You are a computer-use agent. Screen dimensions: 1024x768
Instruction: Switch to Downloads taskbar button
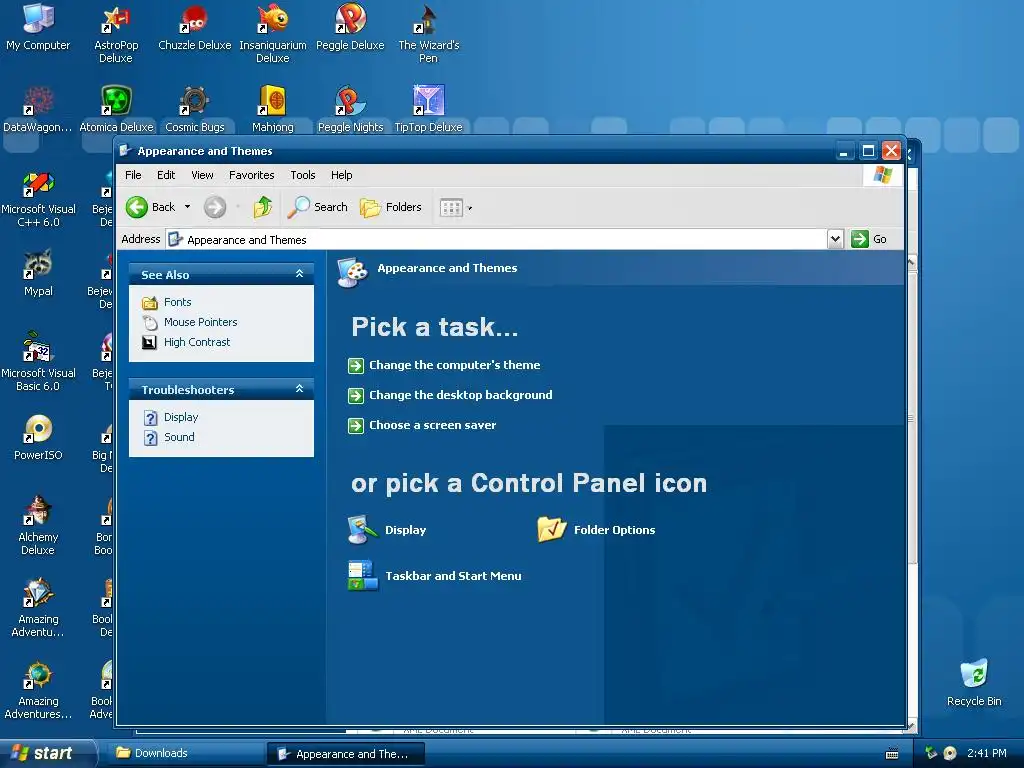pos(183,754)
